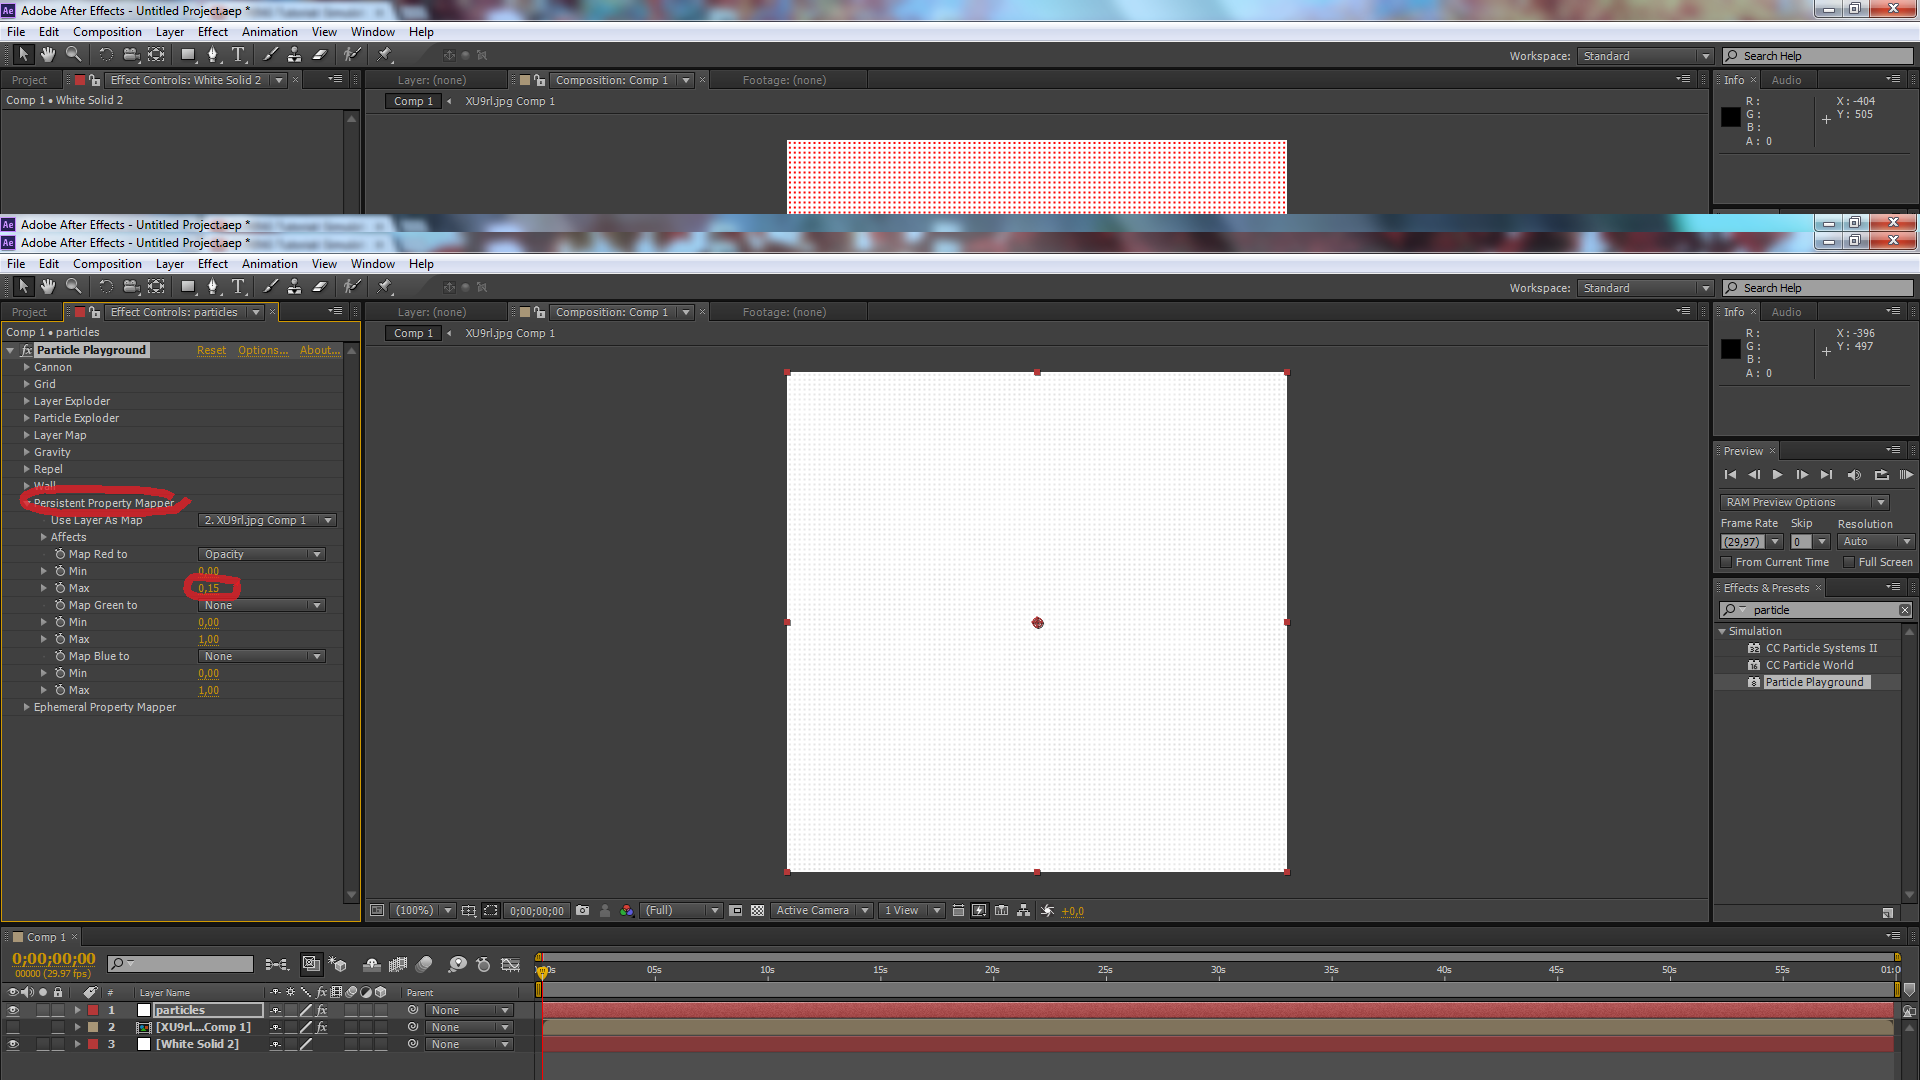Open the Use Layer As Map dropdown
1920x1080 pixels.
267,520
